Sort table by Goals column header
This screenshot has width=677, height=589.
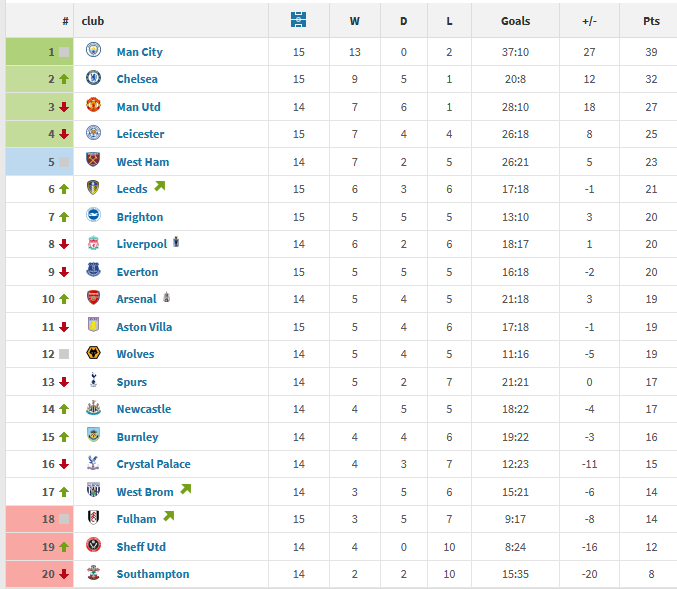tap(516, 21)
